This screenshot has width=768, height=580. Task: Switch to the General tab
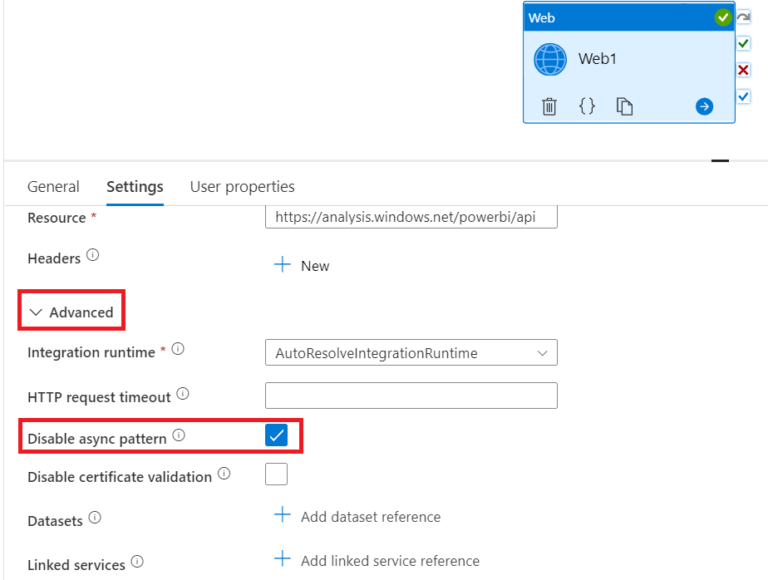coord(53,187)
